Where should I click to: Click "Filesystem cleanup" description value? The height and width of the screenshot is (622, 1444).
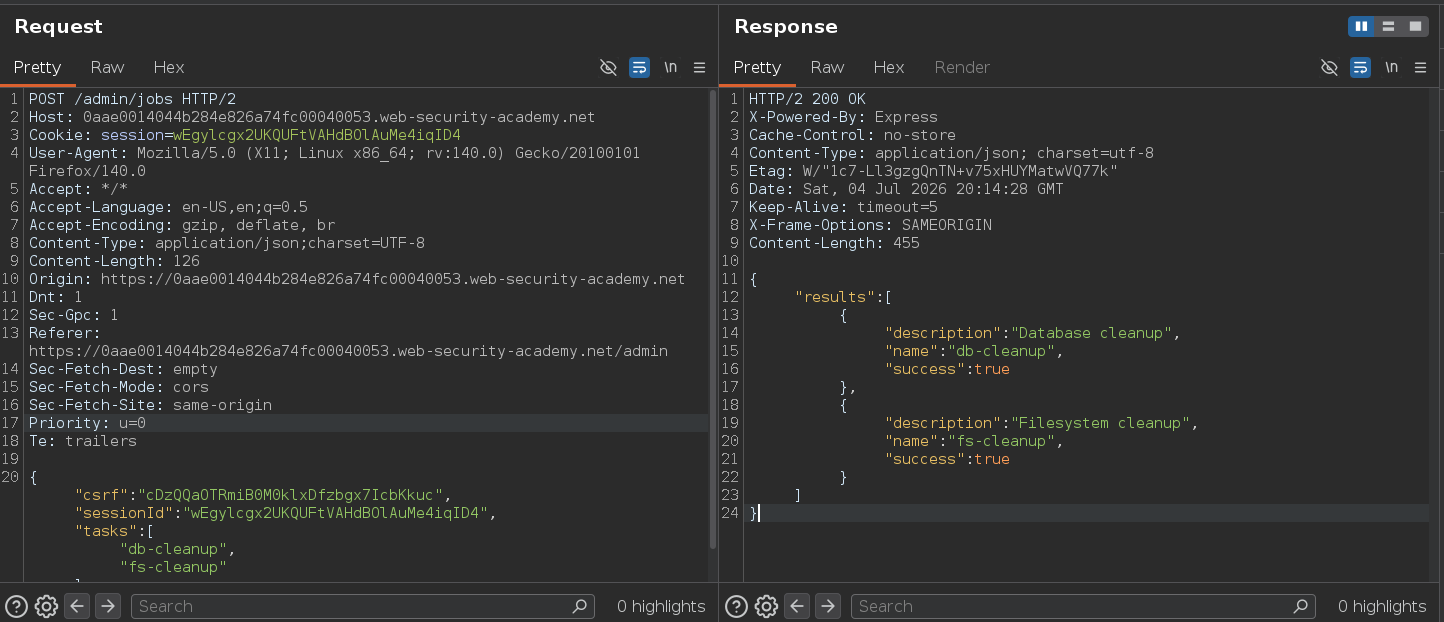(x=1100, y=423)
